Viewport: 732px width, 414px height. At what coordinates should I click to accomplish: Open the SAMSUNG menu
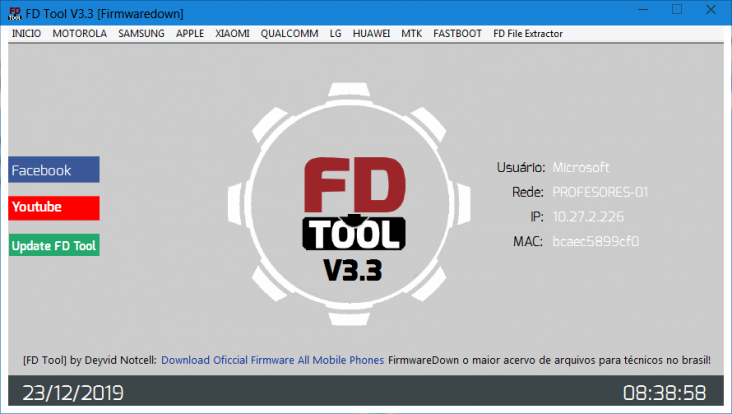pyautogui.click(x=141, y=34)
